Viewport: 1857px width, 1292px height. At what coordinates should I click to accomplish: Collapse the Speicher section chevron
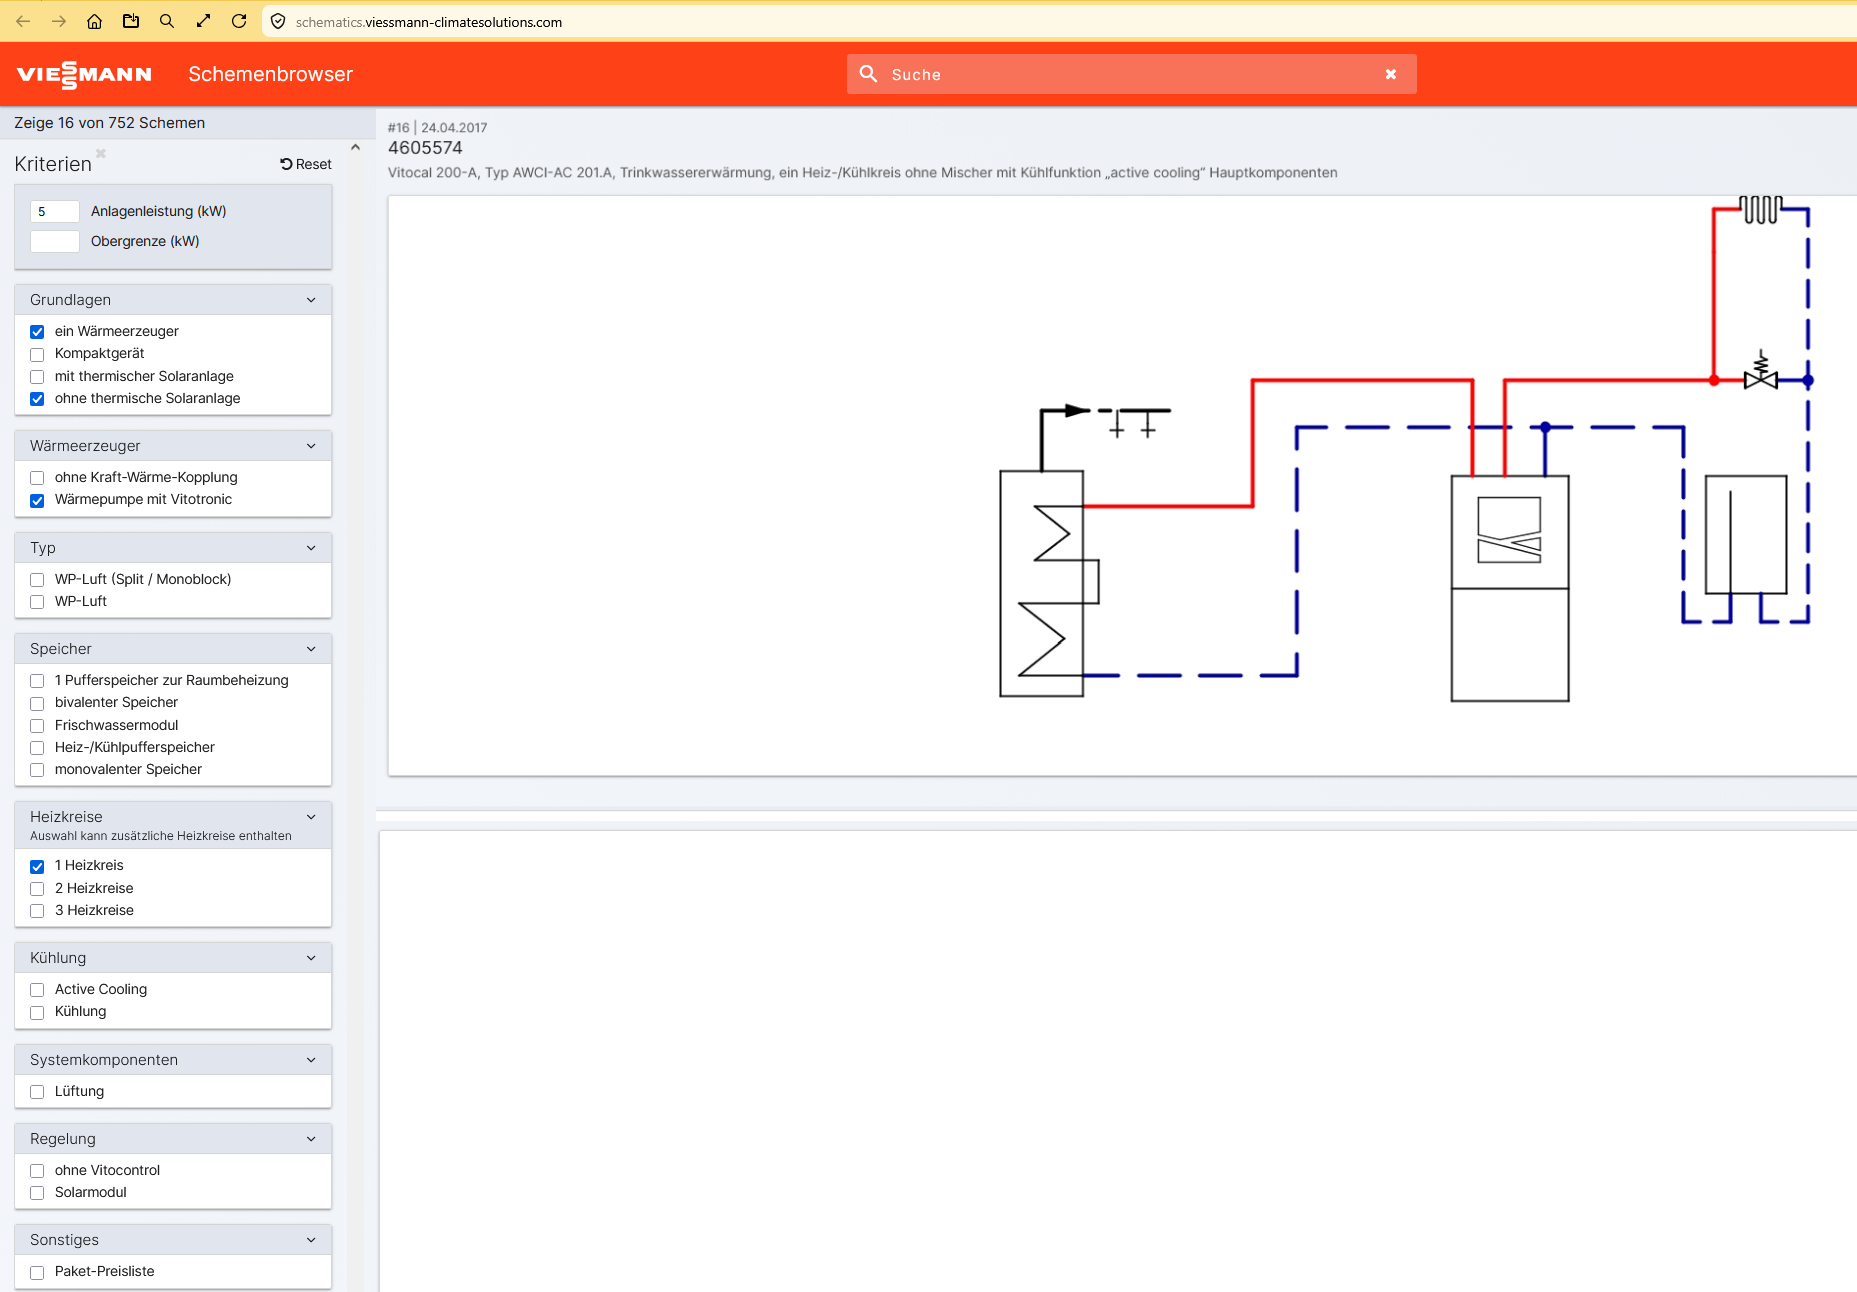(x=311, y=649)
